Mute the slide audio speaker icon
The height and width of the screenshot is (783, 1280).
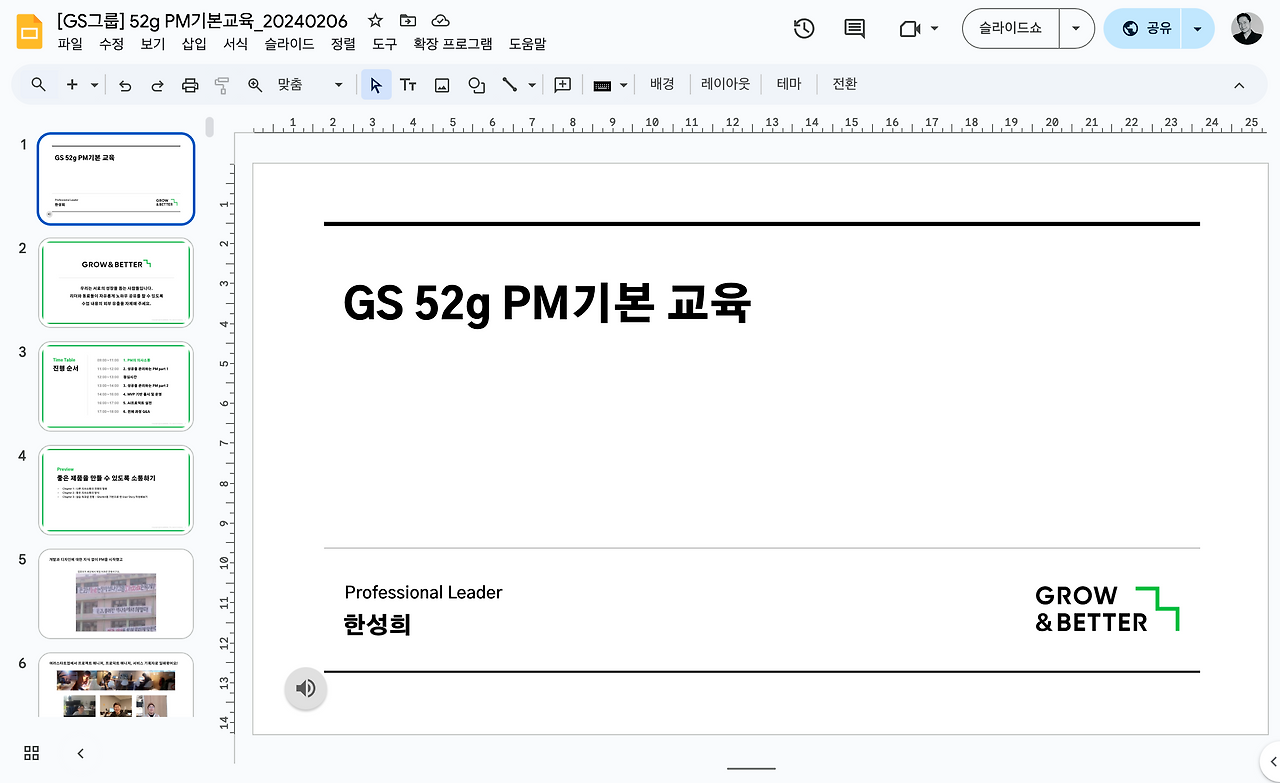coord(305,689)
